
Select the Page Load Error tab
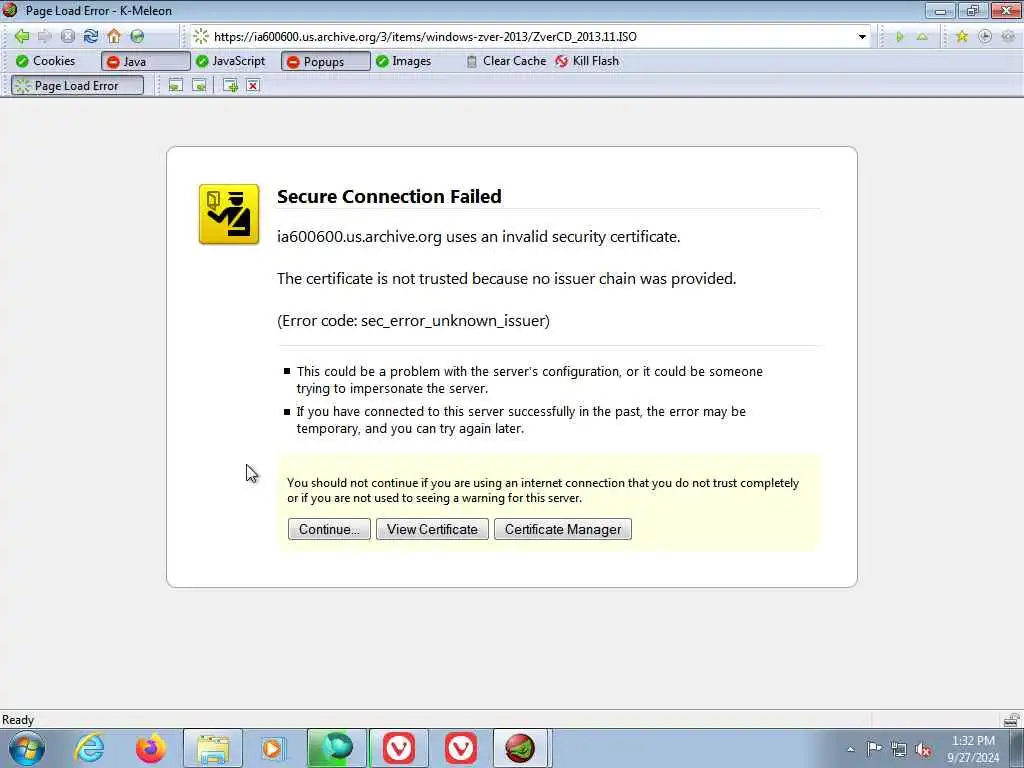[77, 86]
